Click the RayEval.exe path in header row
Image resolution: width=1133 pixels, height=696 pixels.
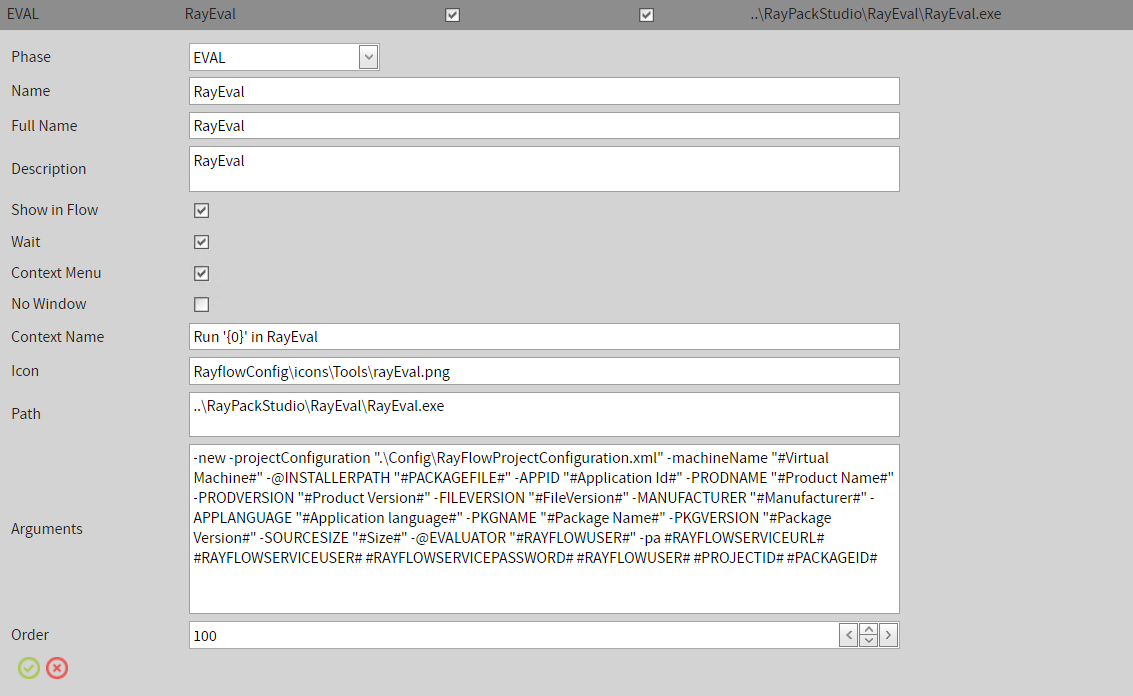click(x=876, y=14)
